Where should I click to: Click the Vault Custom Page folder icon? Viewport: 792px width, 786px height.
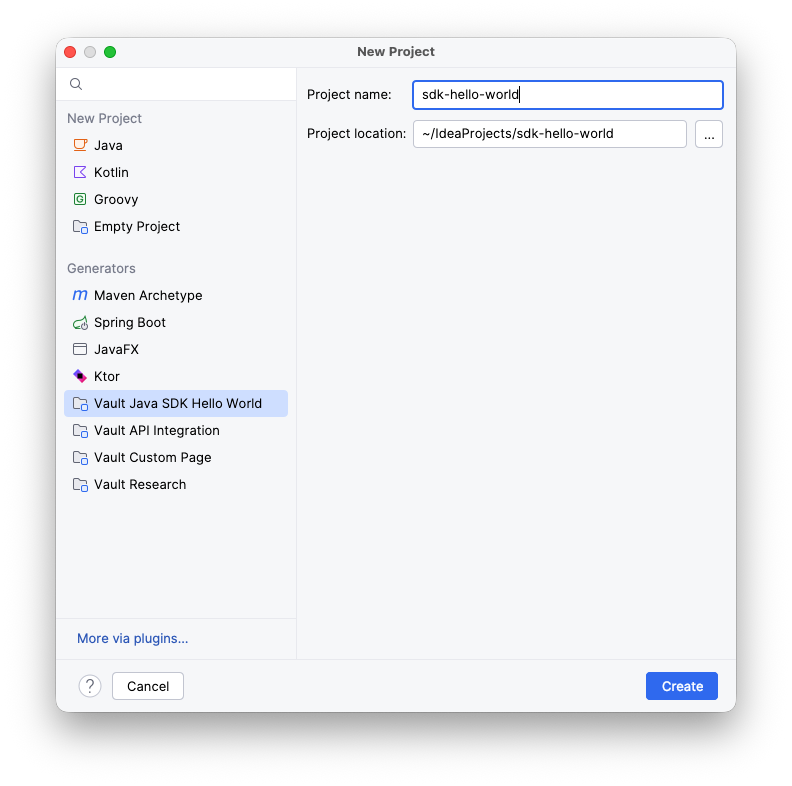click(x=80, y=457)
